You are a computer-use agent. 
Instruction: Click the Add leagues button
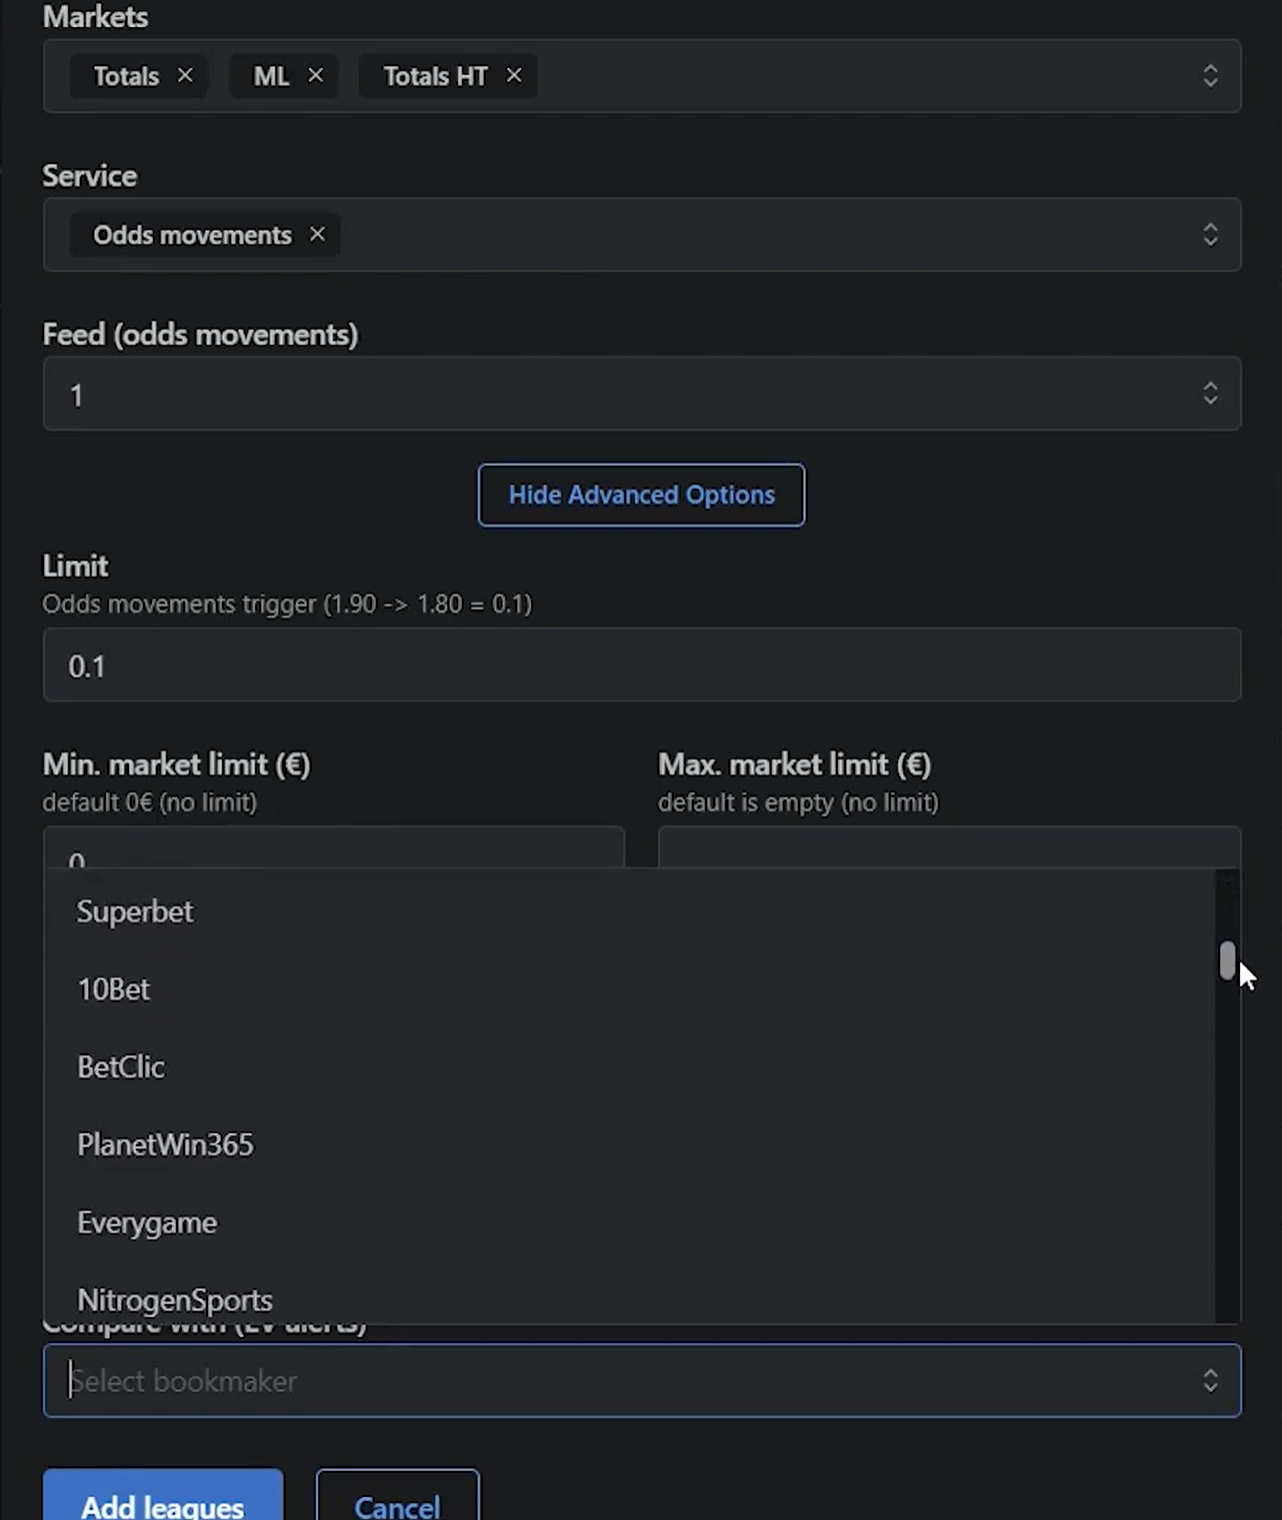(163, 1496)
